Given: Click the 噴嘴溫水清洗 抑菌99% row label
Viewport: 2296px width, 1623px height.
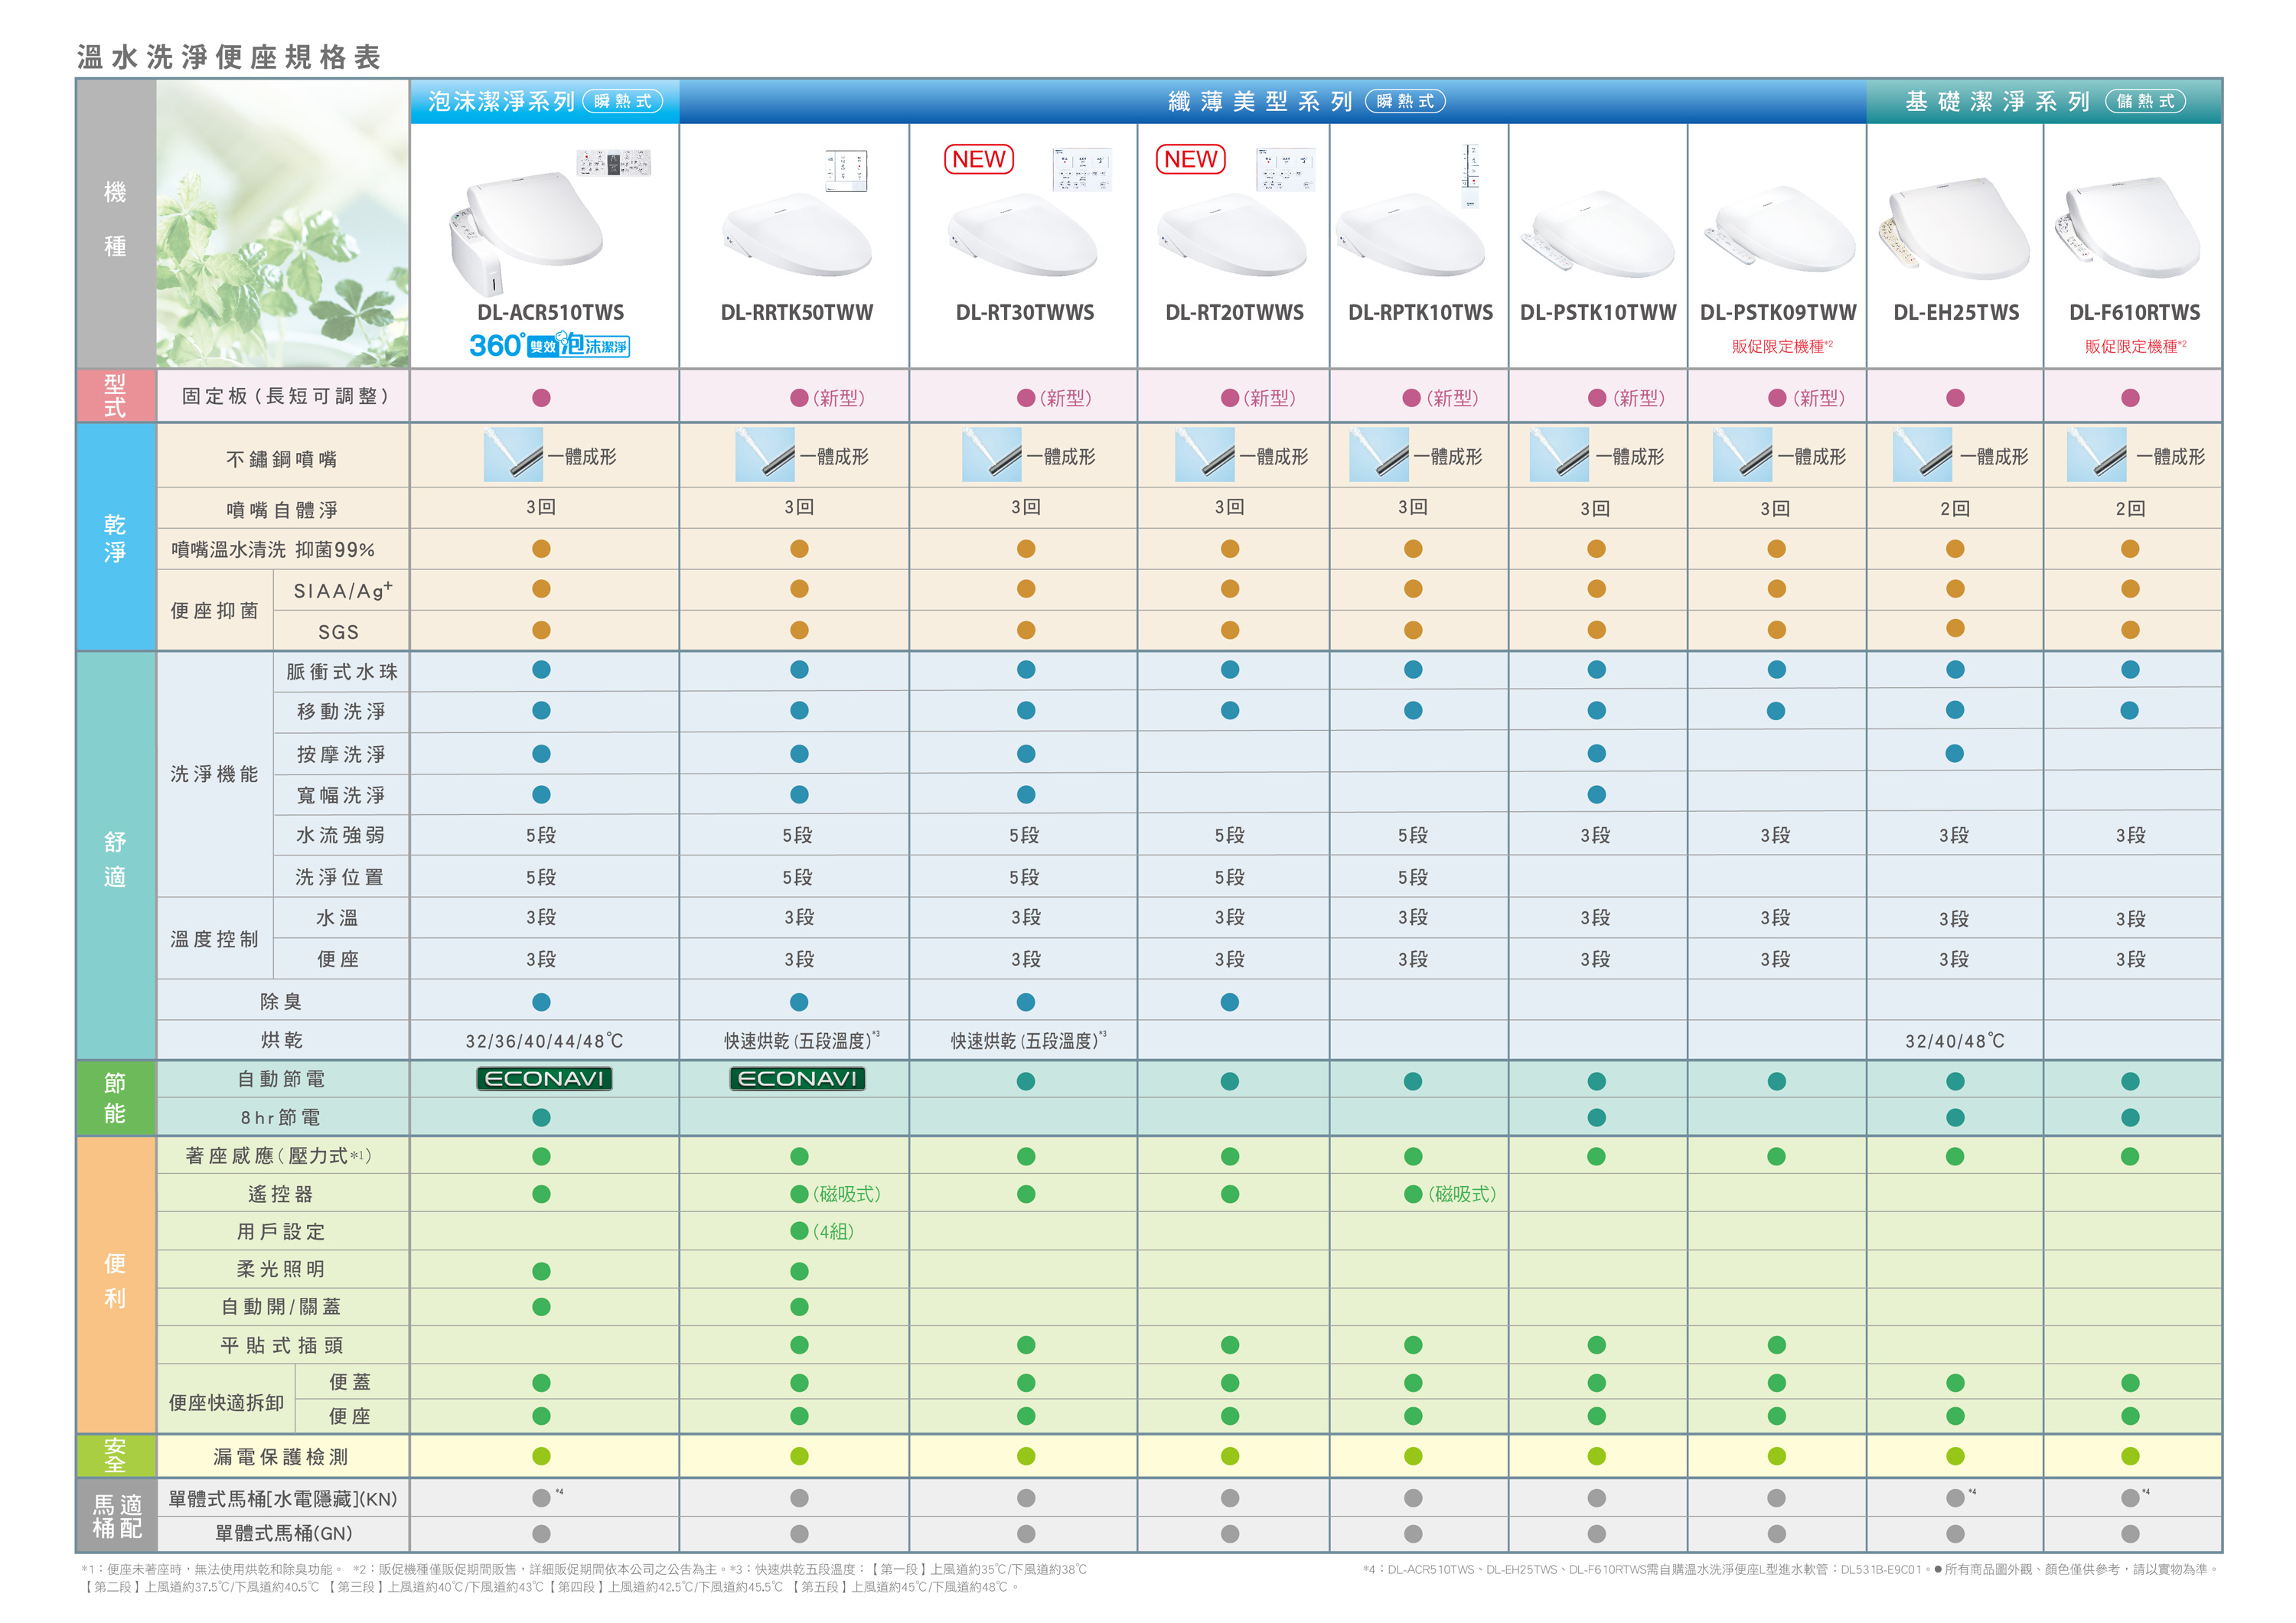Looking at the screenshot, I should click(273, 549).
